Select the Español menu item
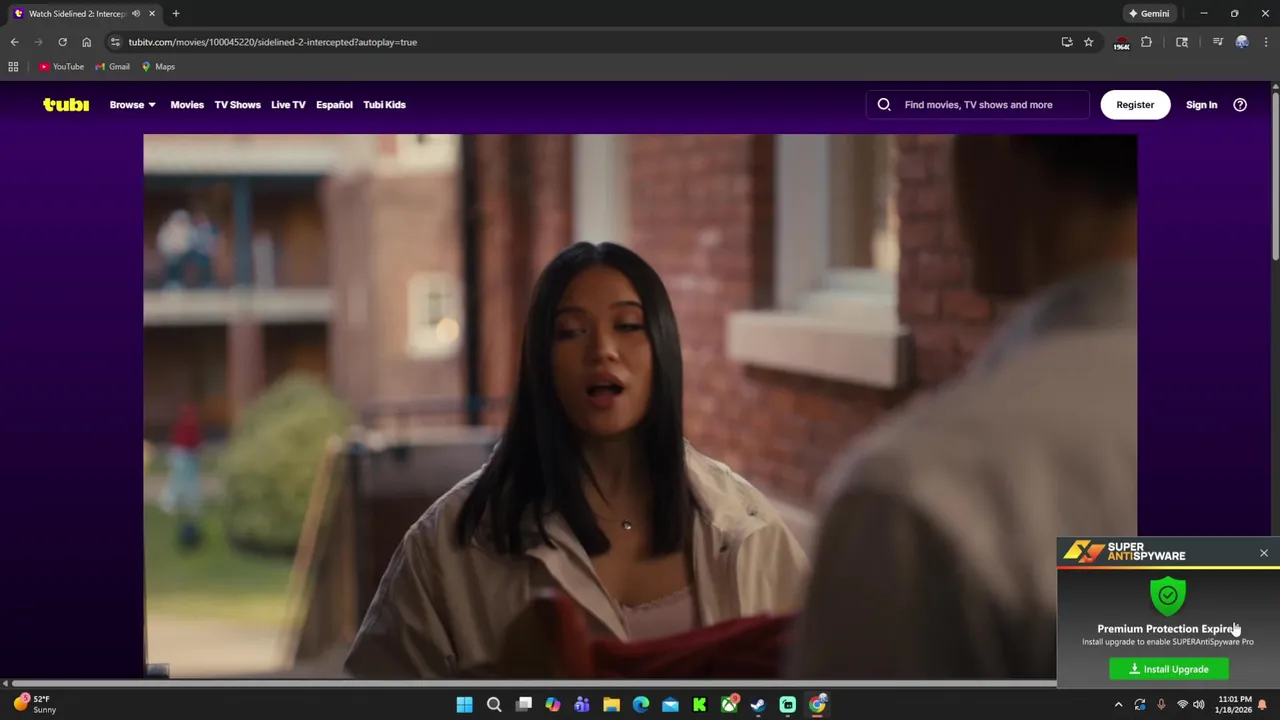This screenshot has height=720, width=1280. click(334, 104)
